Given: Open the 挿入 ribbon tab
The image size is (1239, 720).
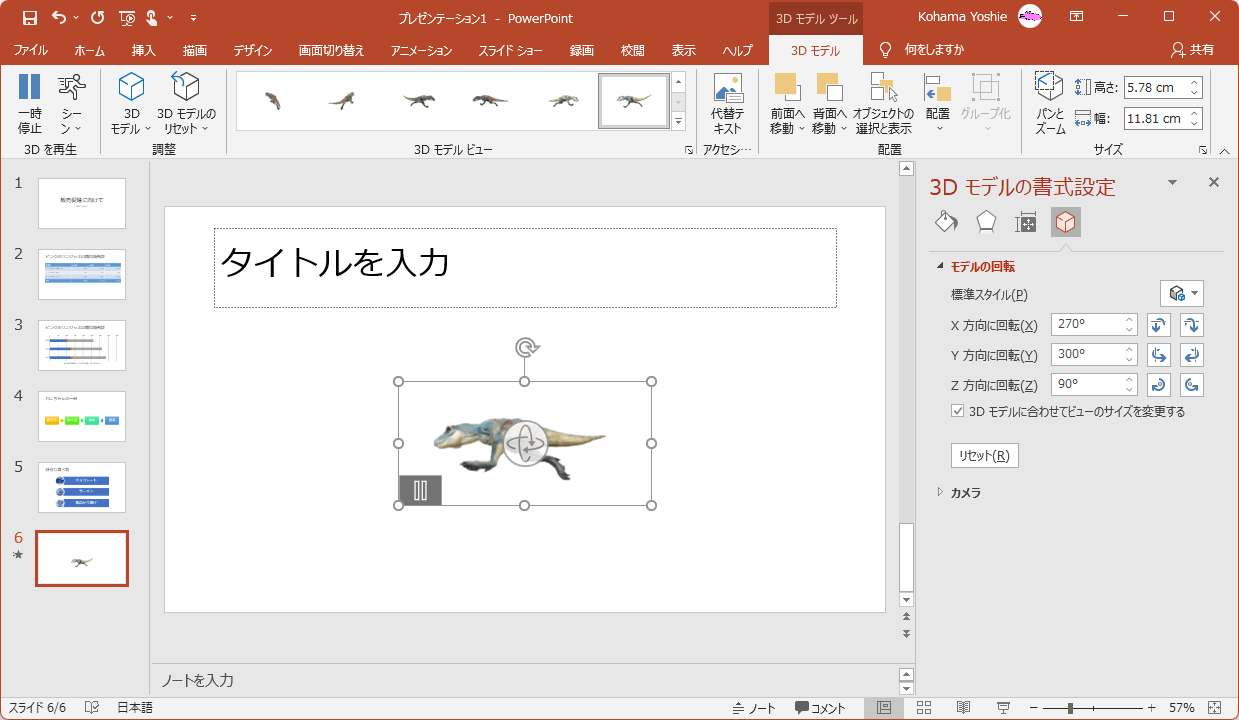Looking at the screenshot, I should (143, 50).
